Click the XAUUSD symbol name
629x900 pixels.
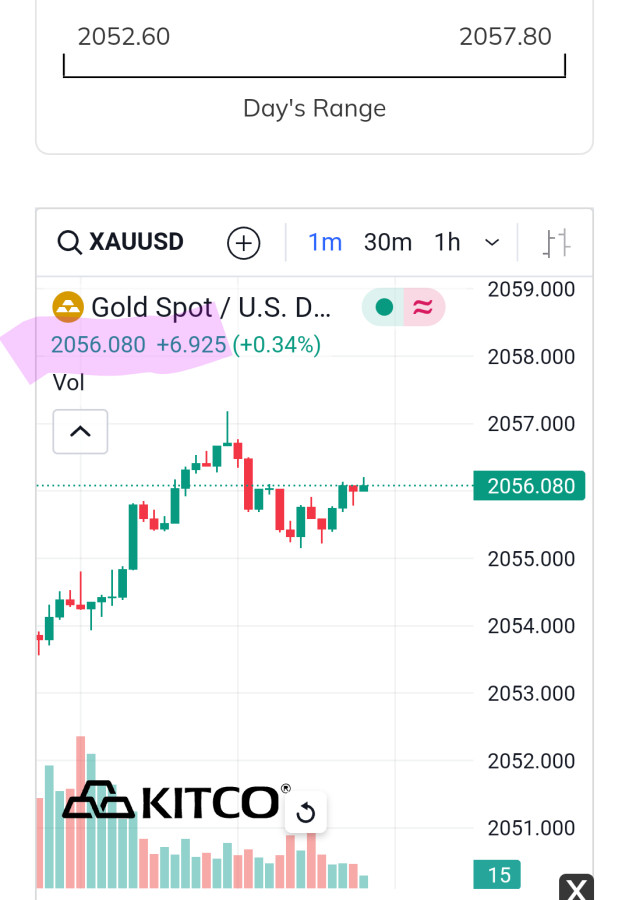[136, 242]
